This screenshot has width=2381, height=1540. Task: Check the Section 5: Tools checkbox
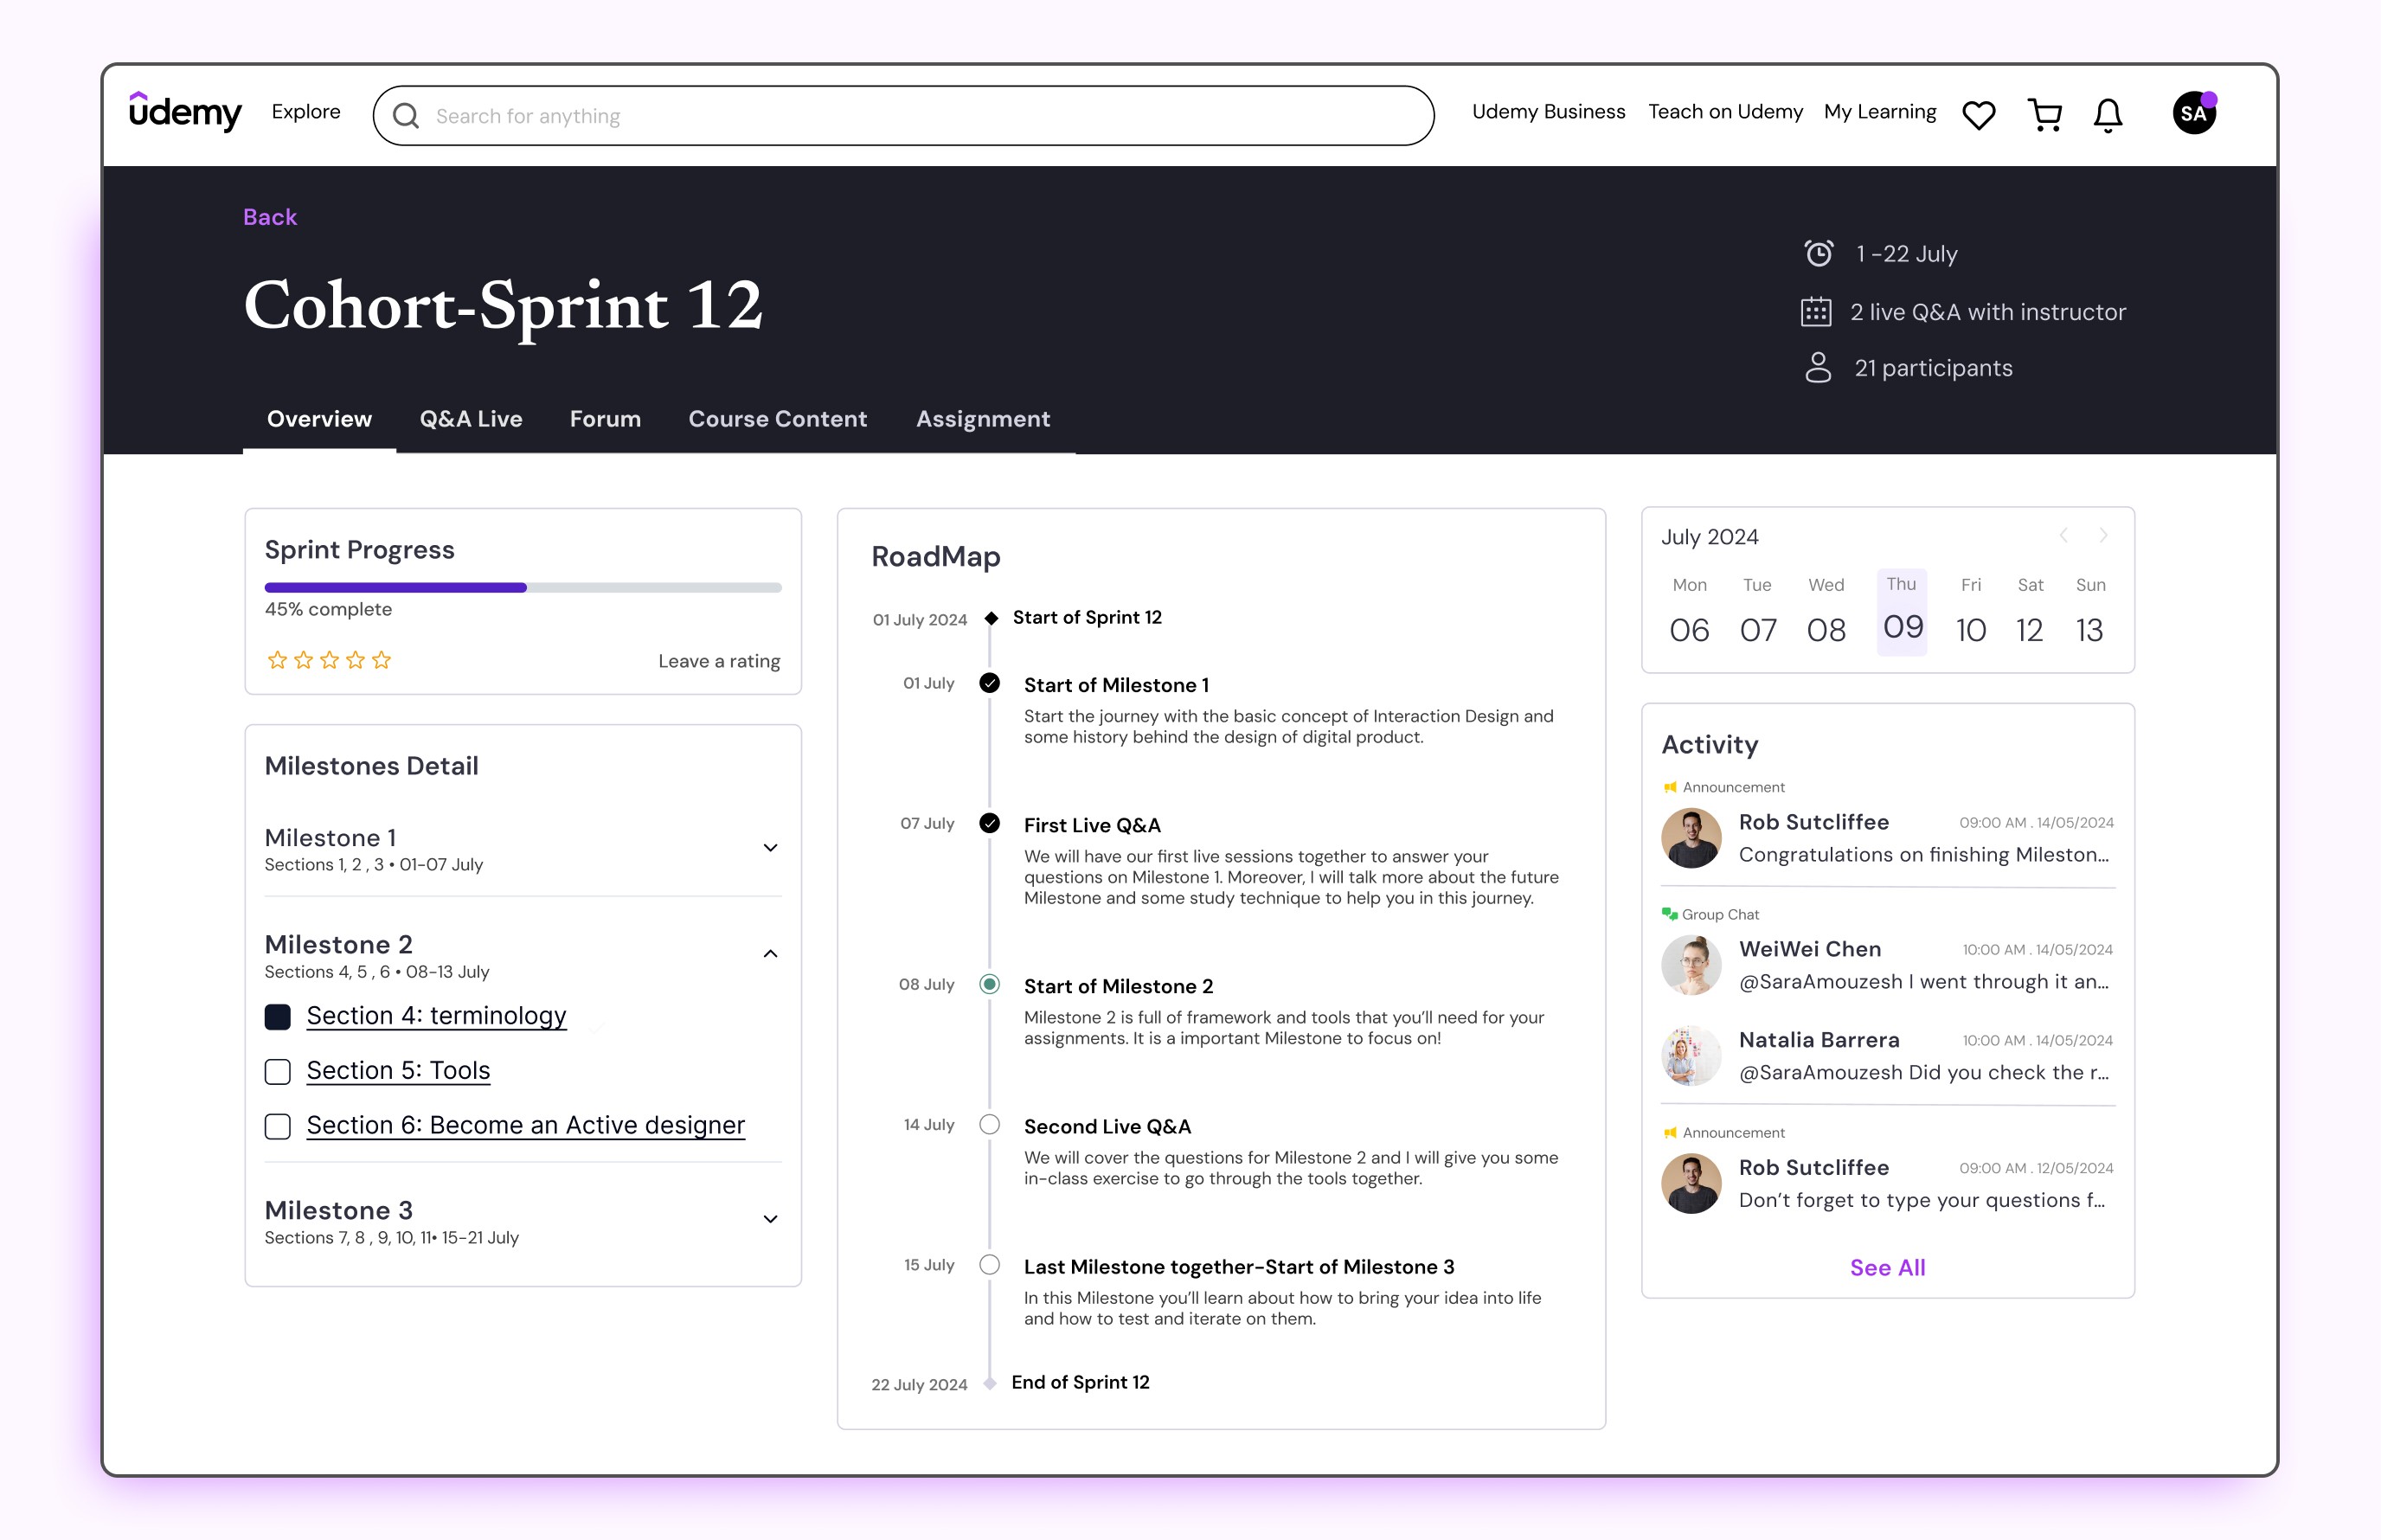tap(277, 1072)
